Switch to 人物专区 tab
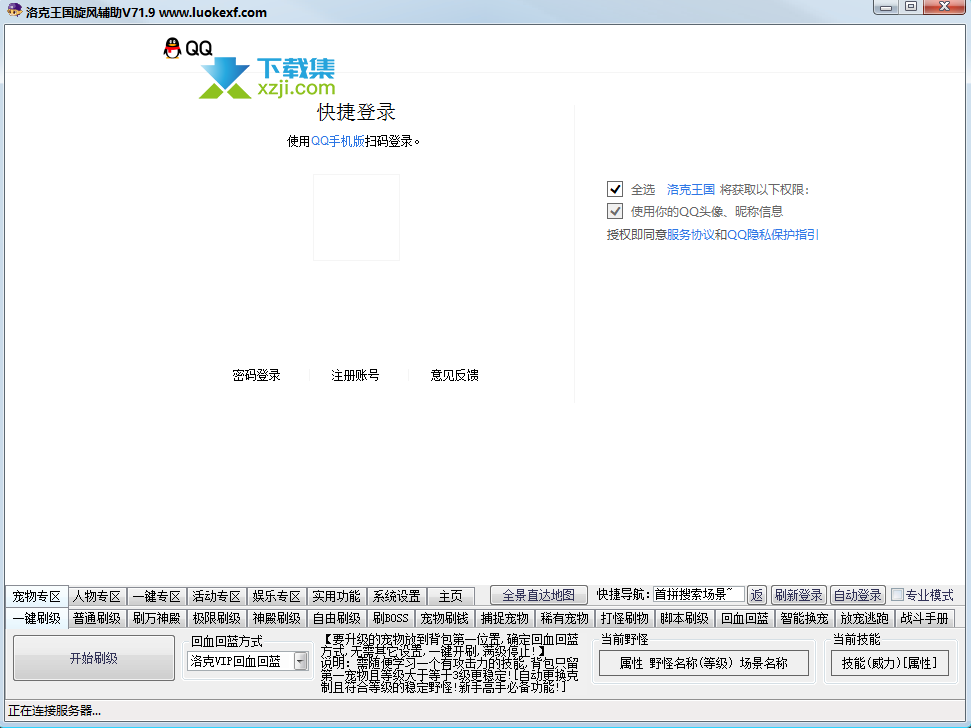Image resolution: width=971 pixels, height=728 pixels. [x=97, y=596]
